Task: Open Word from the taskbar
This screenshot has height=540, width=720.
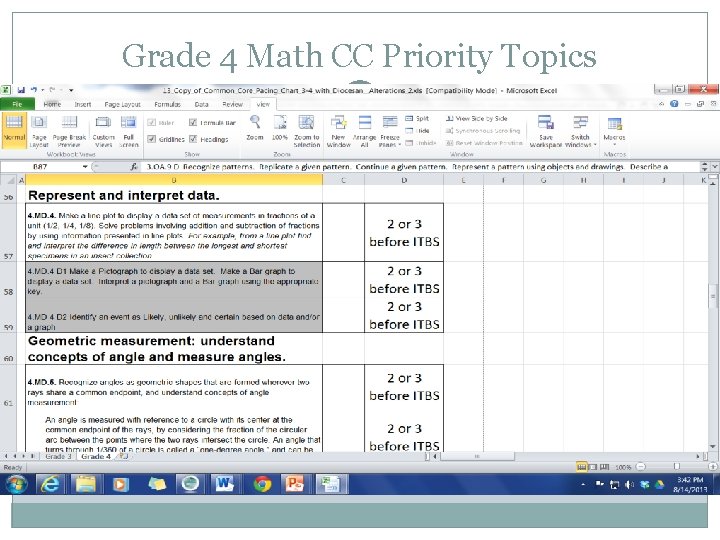Action: click(x=224, y=484)
